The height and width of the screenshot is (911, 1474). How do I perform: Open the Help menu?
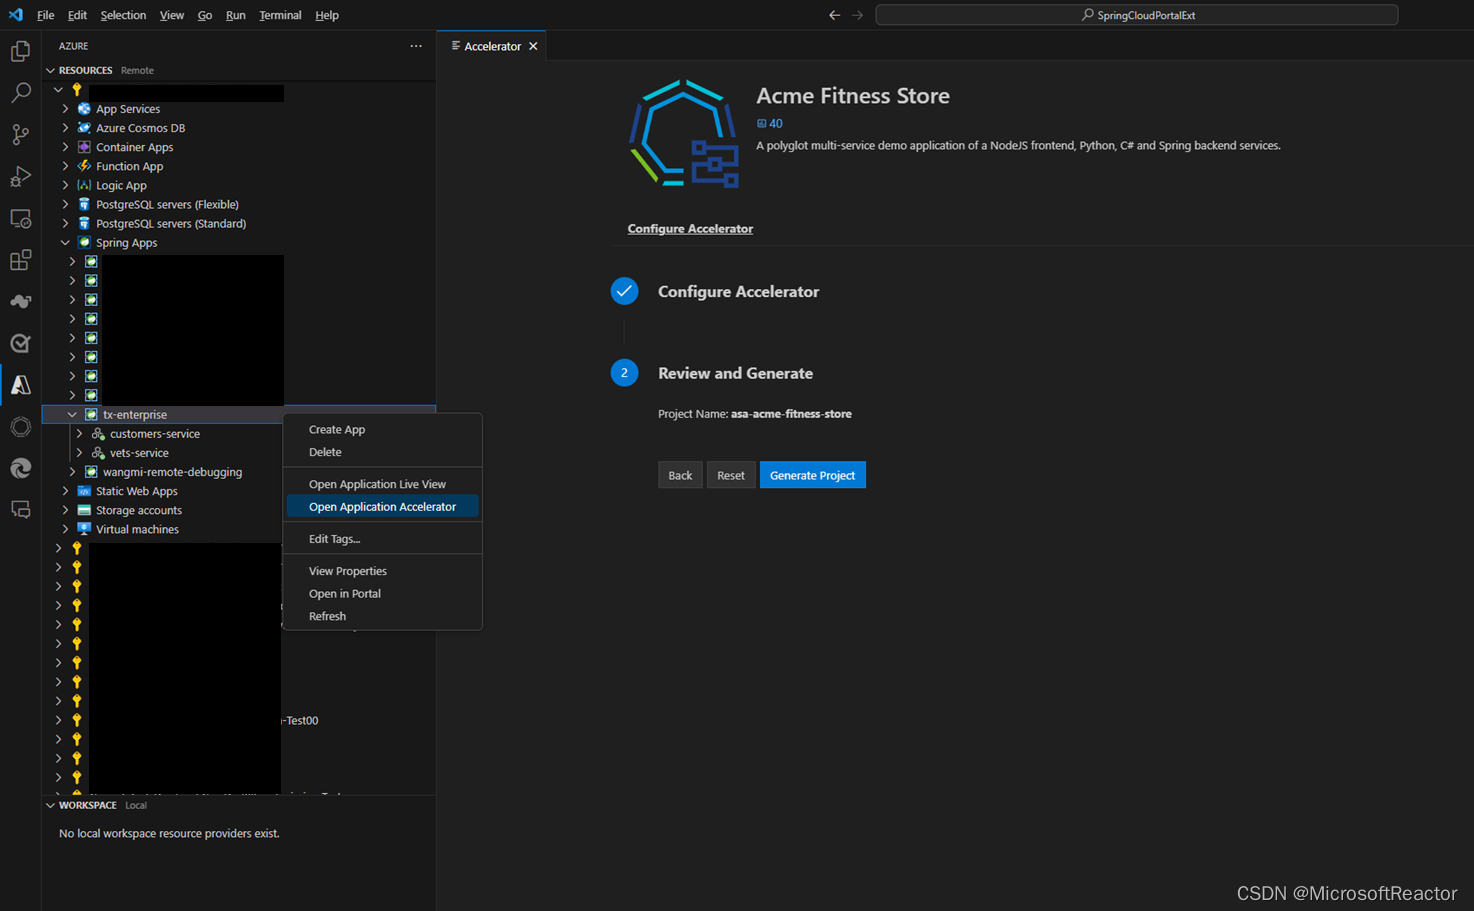(x=327, y=15)
